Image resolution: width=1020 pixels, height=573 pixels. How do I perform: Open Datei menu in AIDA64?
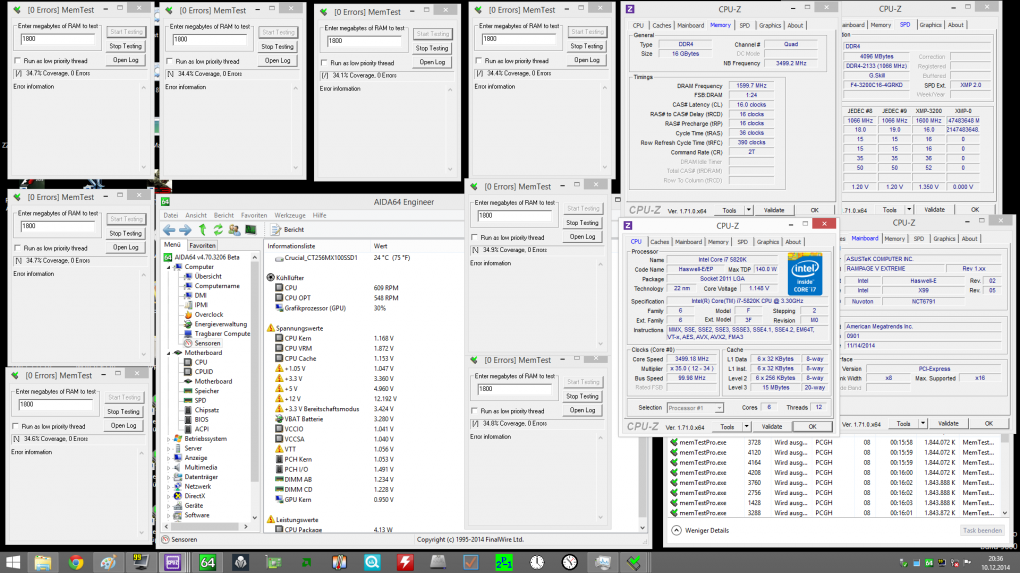(170, 215)
